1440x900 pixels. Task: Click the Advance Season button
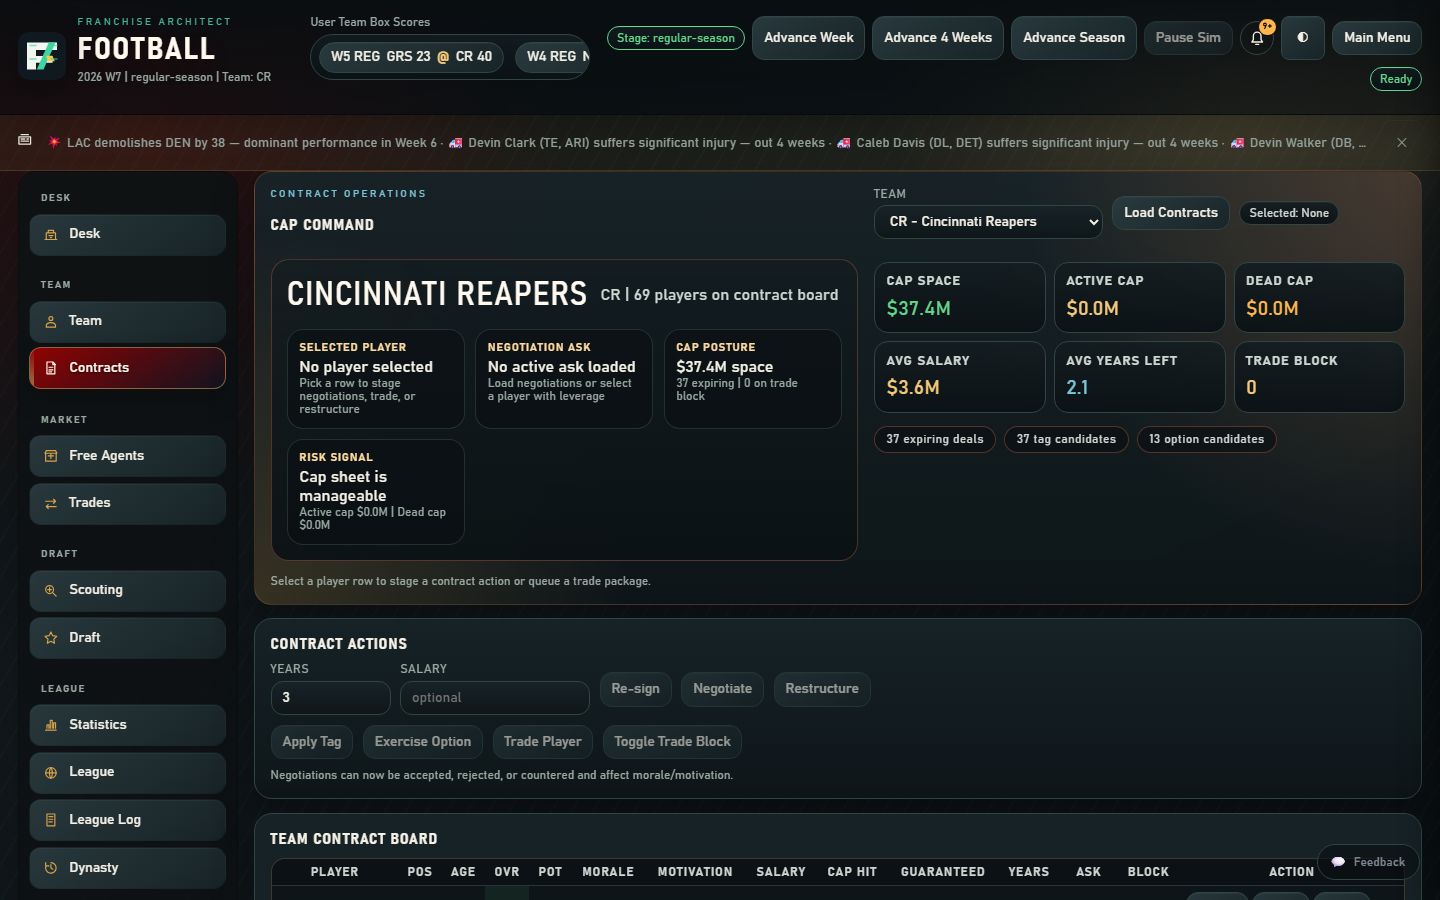pyautogui.click(x=1074, y=38)
